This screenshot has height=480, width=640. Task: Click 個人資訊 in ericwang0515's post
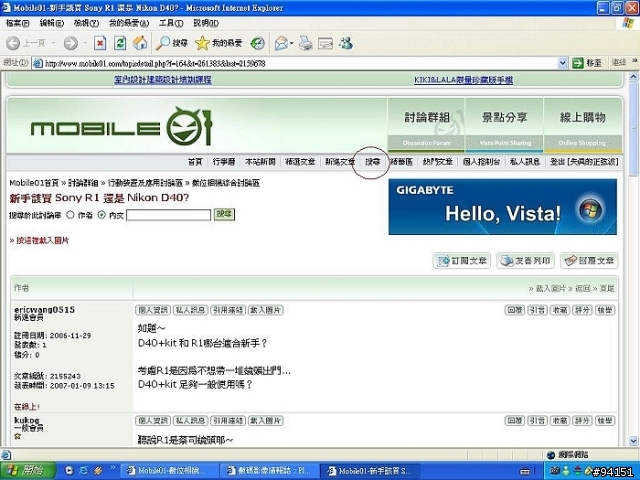point(153,310)
